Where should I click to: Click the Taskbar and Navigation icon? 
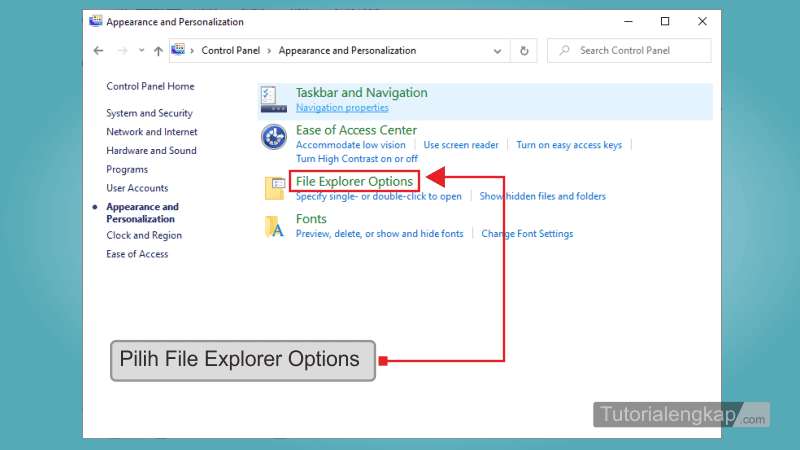(x=273, y=99)
